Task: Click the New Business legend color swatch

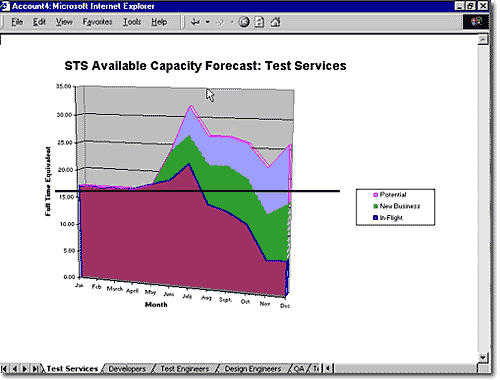Action: (375, 206)
